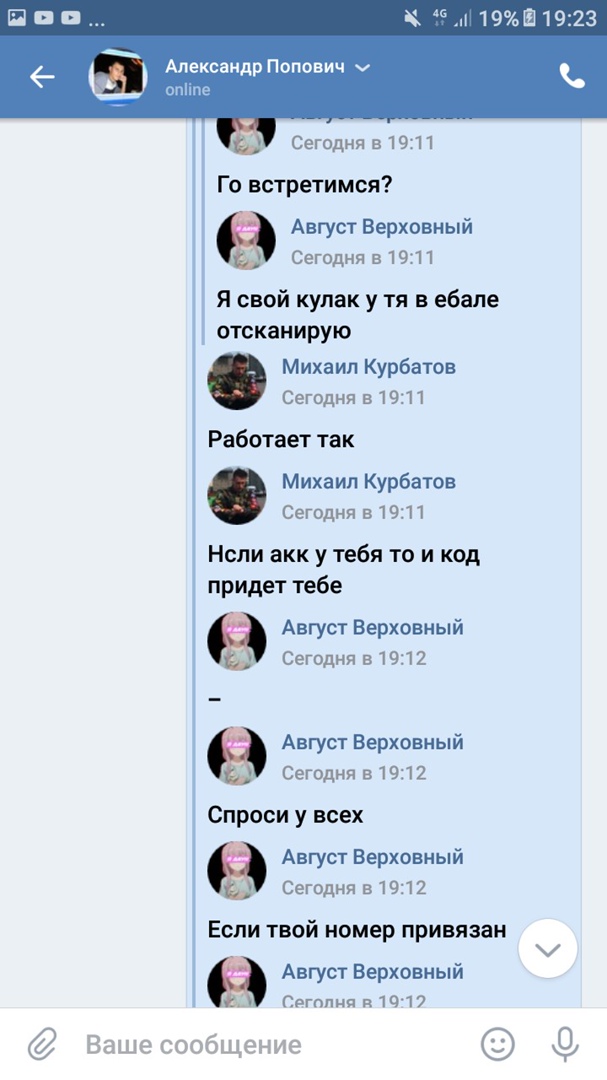Tap the Александр Попович chat title
Image resolution: width=607 pixels, height=1080 pixels.
click(255, 67)
